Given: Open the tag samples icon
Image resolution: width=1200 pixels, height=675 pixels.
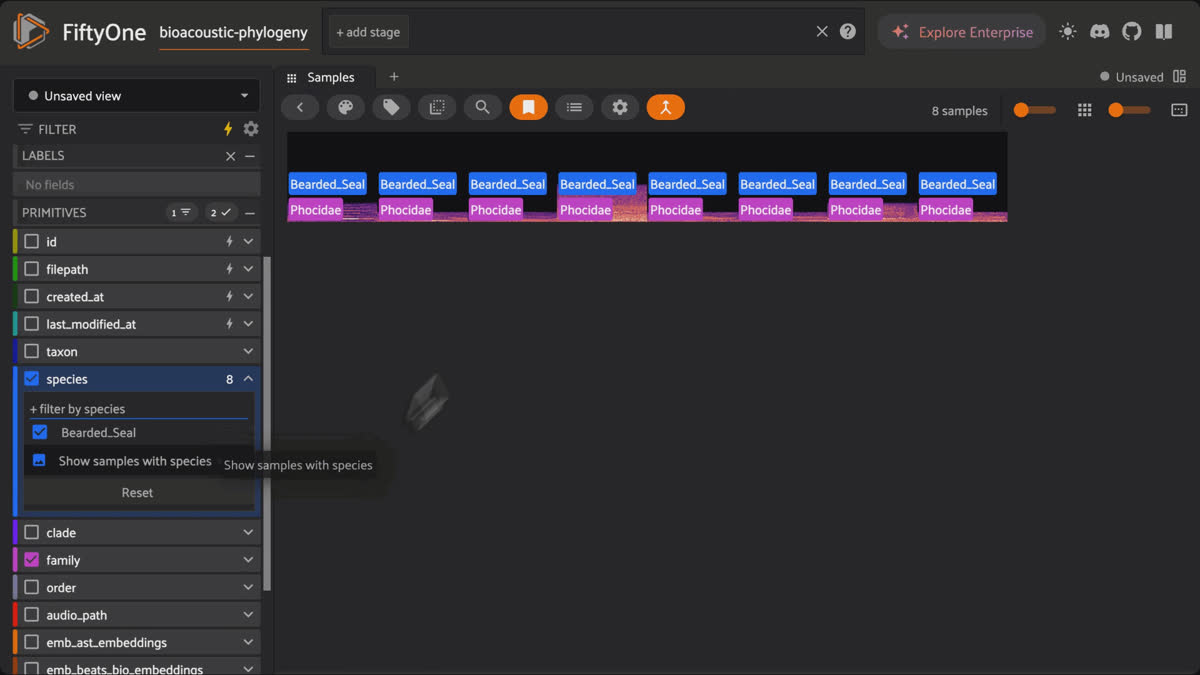Looking at the screenshot, I should click(392, 108).
